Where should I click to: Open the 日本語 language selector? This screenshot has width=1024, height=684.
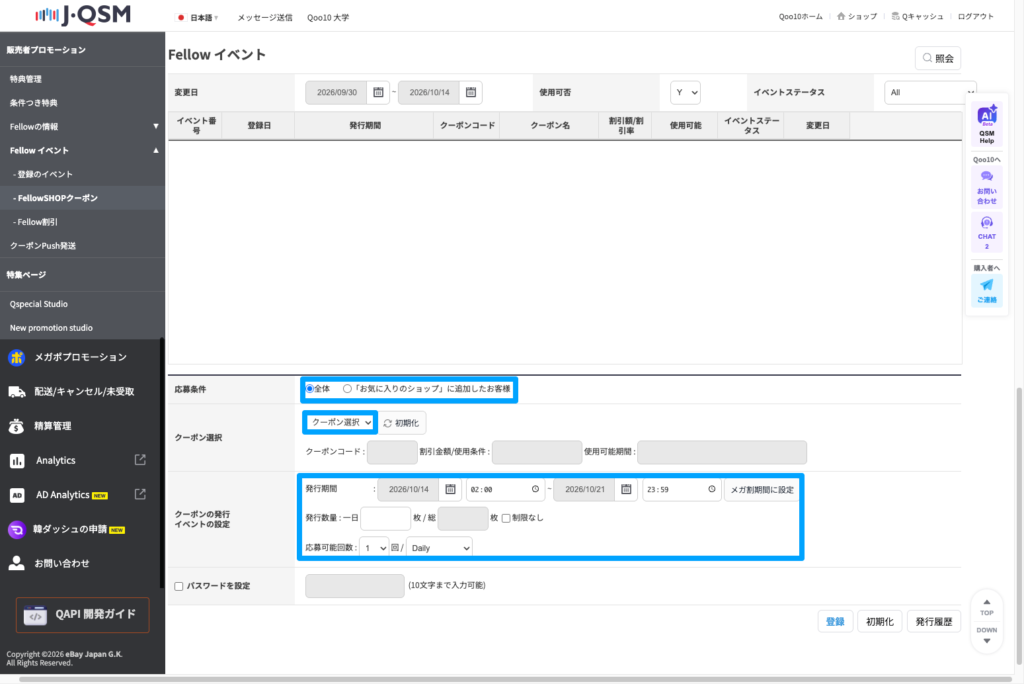click(x=199, y=18)
